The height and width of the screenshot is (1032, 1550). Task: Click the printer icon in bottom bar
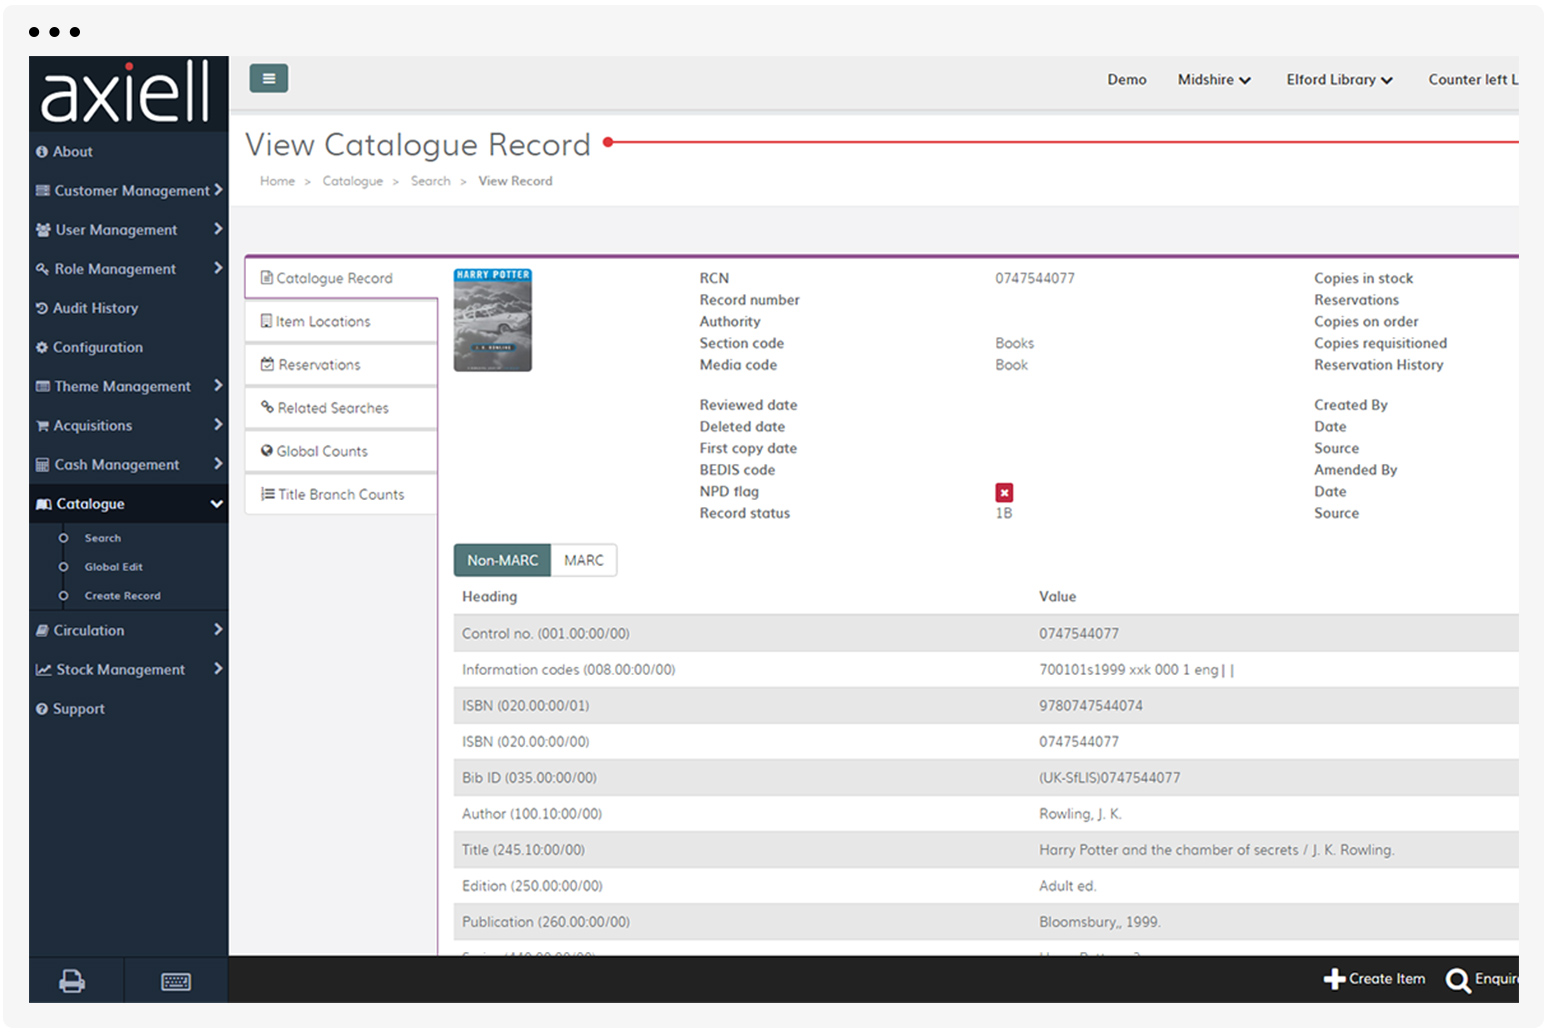pos(72,981)
